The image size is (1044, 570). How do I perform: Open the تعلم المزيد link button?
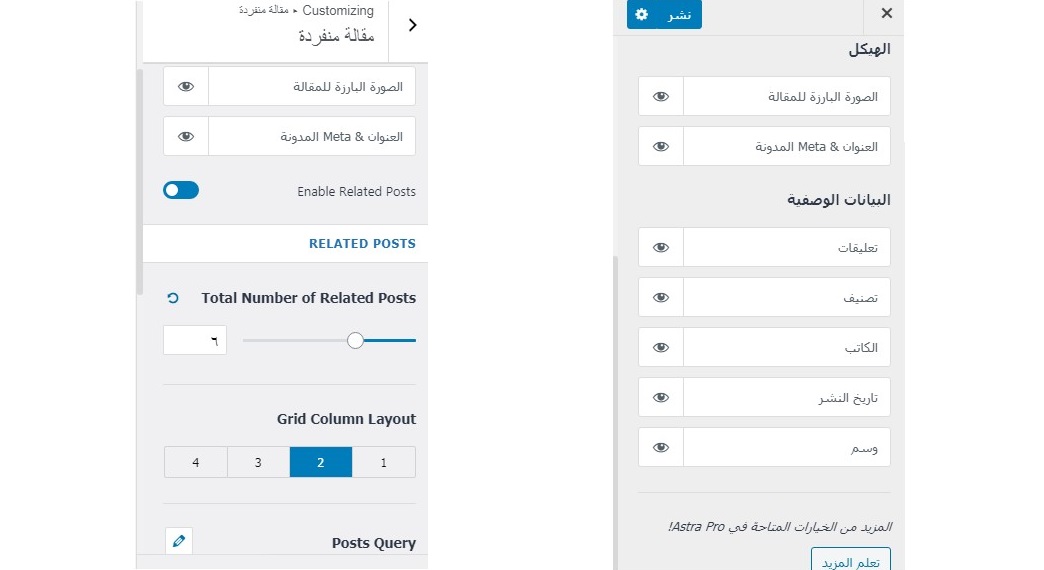(850, 561)
